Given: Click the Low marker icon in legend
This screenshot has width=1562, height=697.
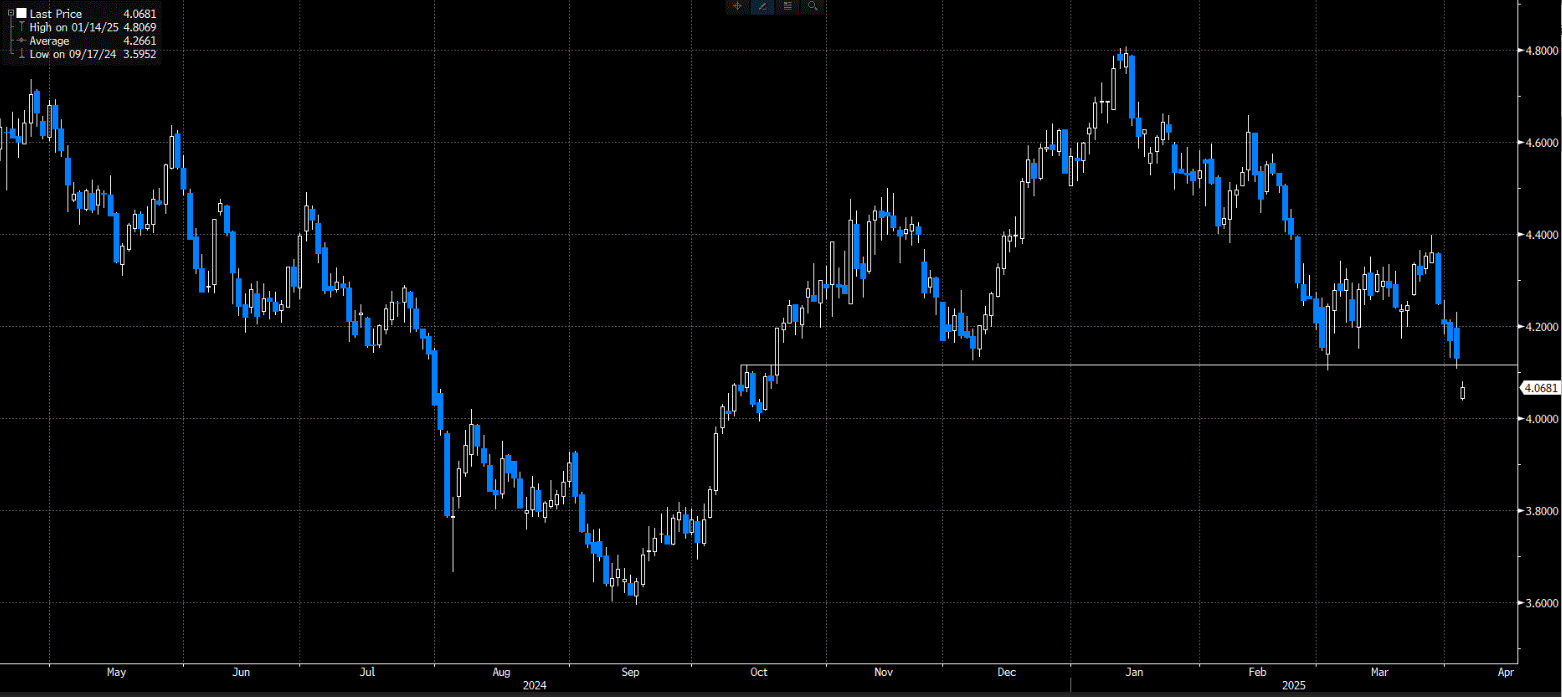Looking at the screenshot, I should (x=21, y=53).
